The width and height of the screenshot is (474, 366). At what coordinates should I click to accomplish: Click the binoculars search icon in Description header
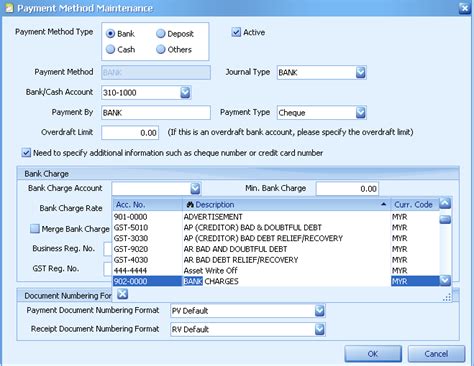(190, 204)
